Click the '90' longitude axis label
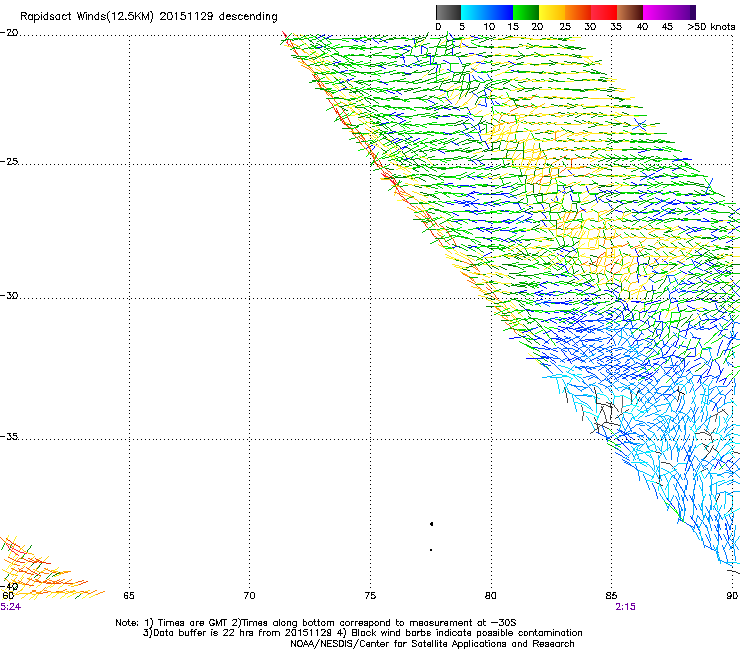The image size is (740, 650). pos(732,595)
